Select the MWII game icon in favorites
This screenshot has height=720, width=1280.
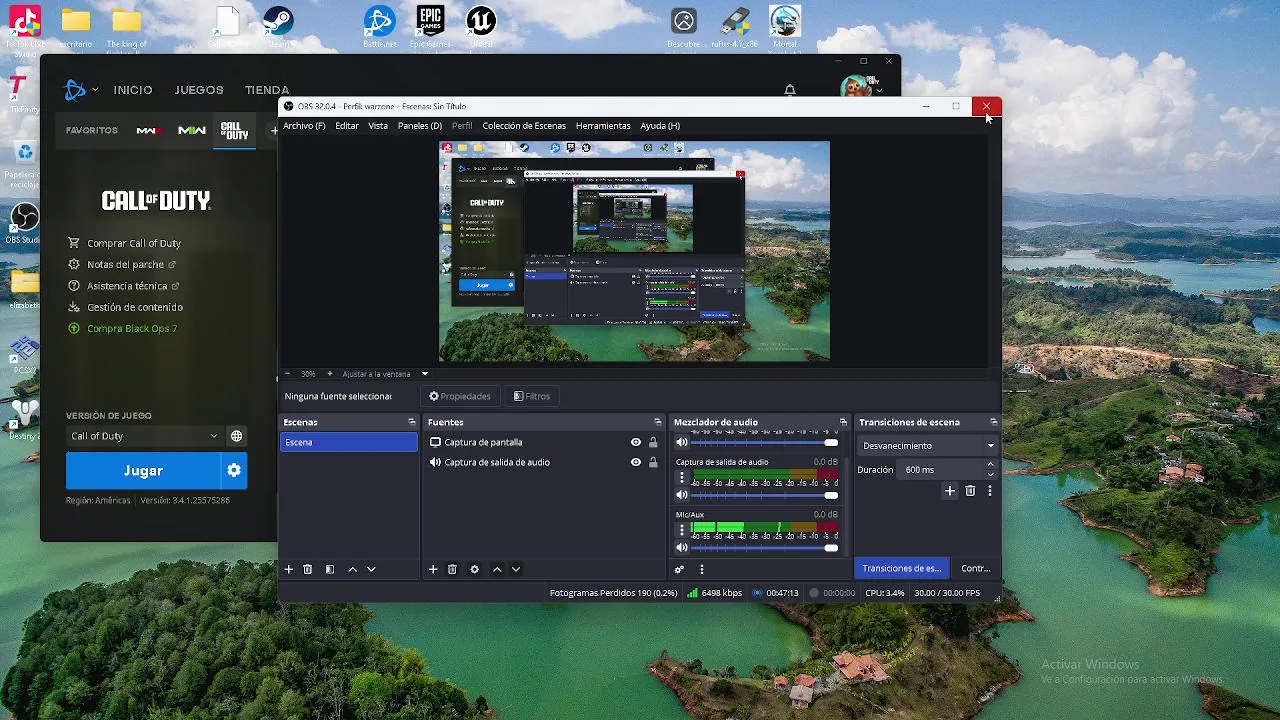pos(192,130)
